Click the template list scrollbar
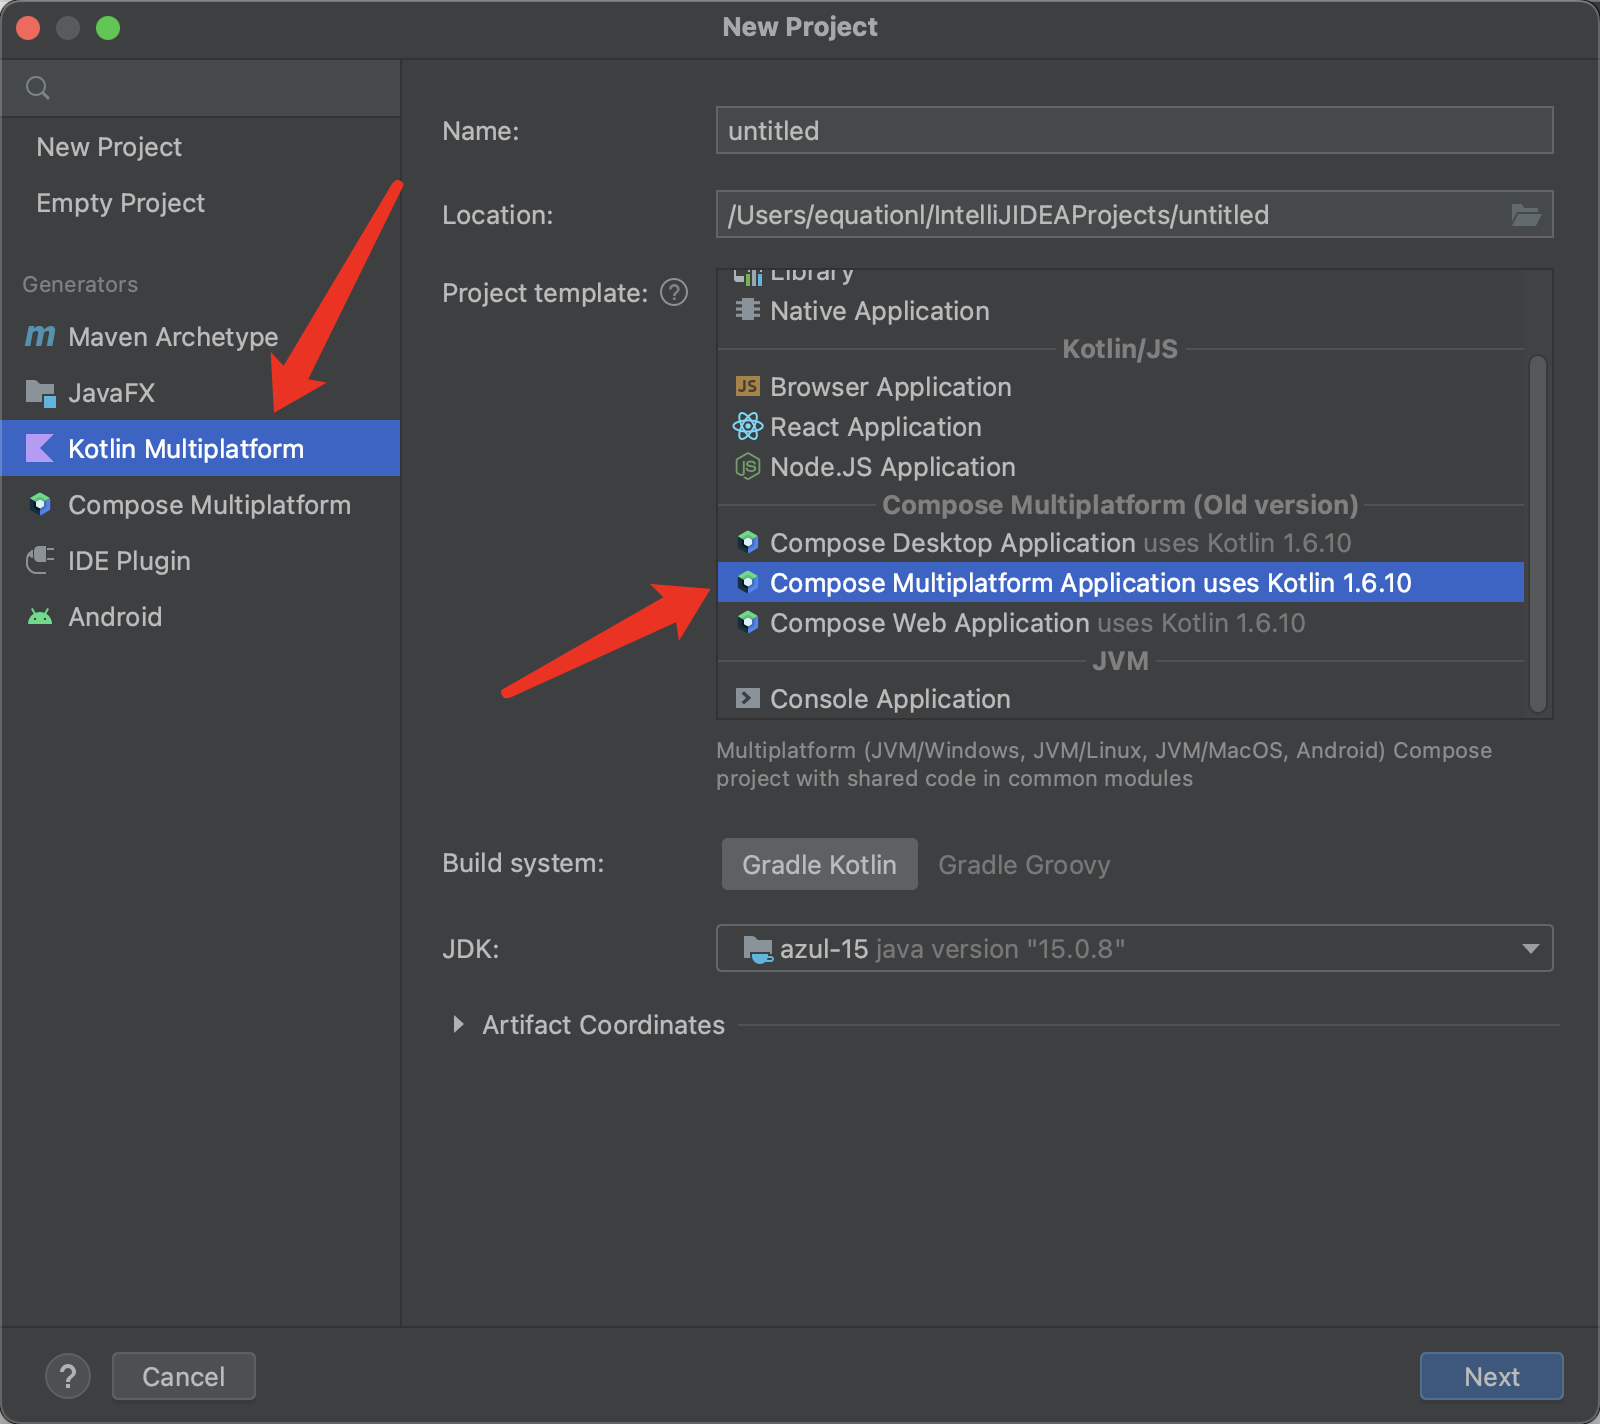Screen dimensions: 1600x1424 [x=1538, y=534]
